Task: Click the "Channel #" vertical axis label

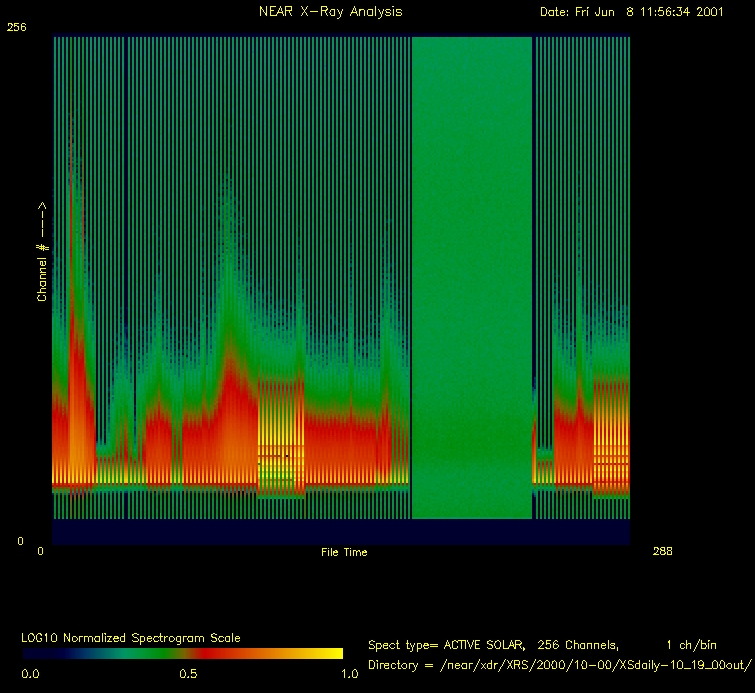Action: pyautogui.click(x=43, y=252)
